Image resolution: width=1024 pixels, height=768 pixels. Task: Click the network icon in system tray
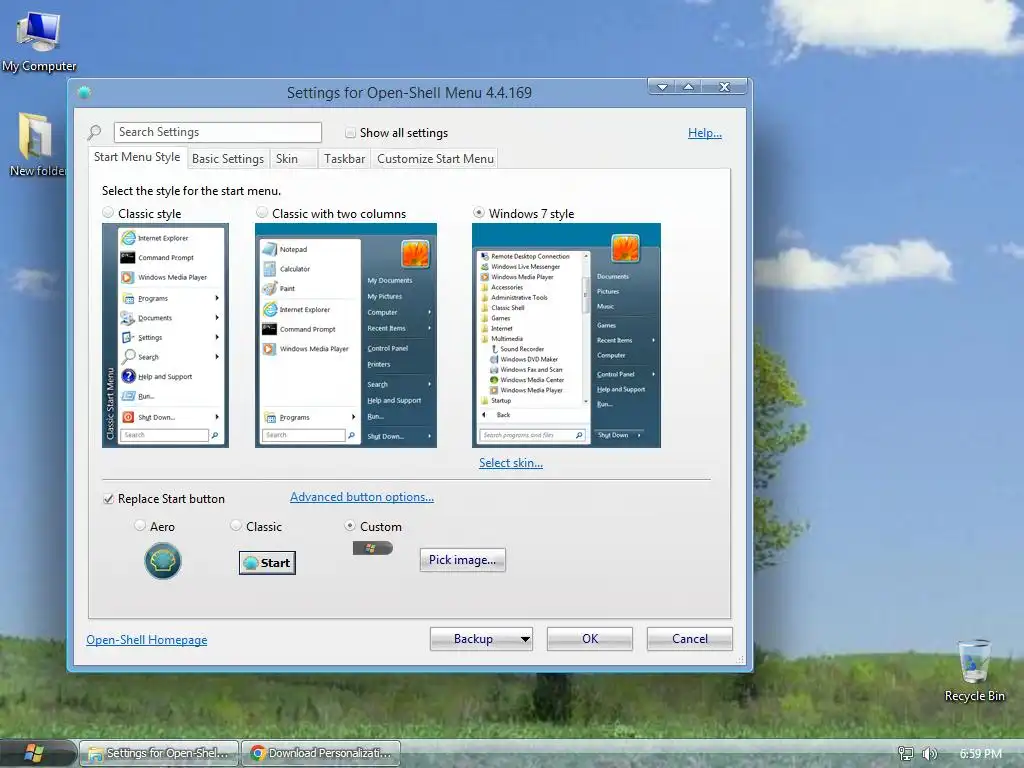pos(906,754)
